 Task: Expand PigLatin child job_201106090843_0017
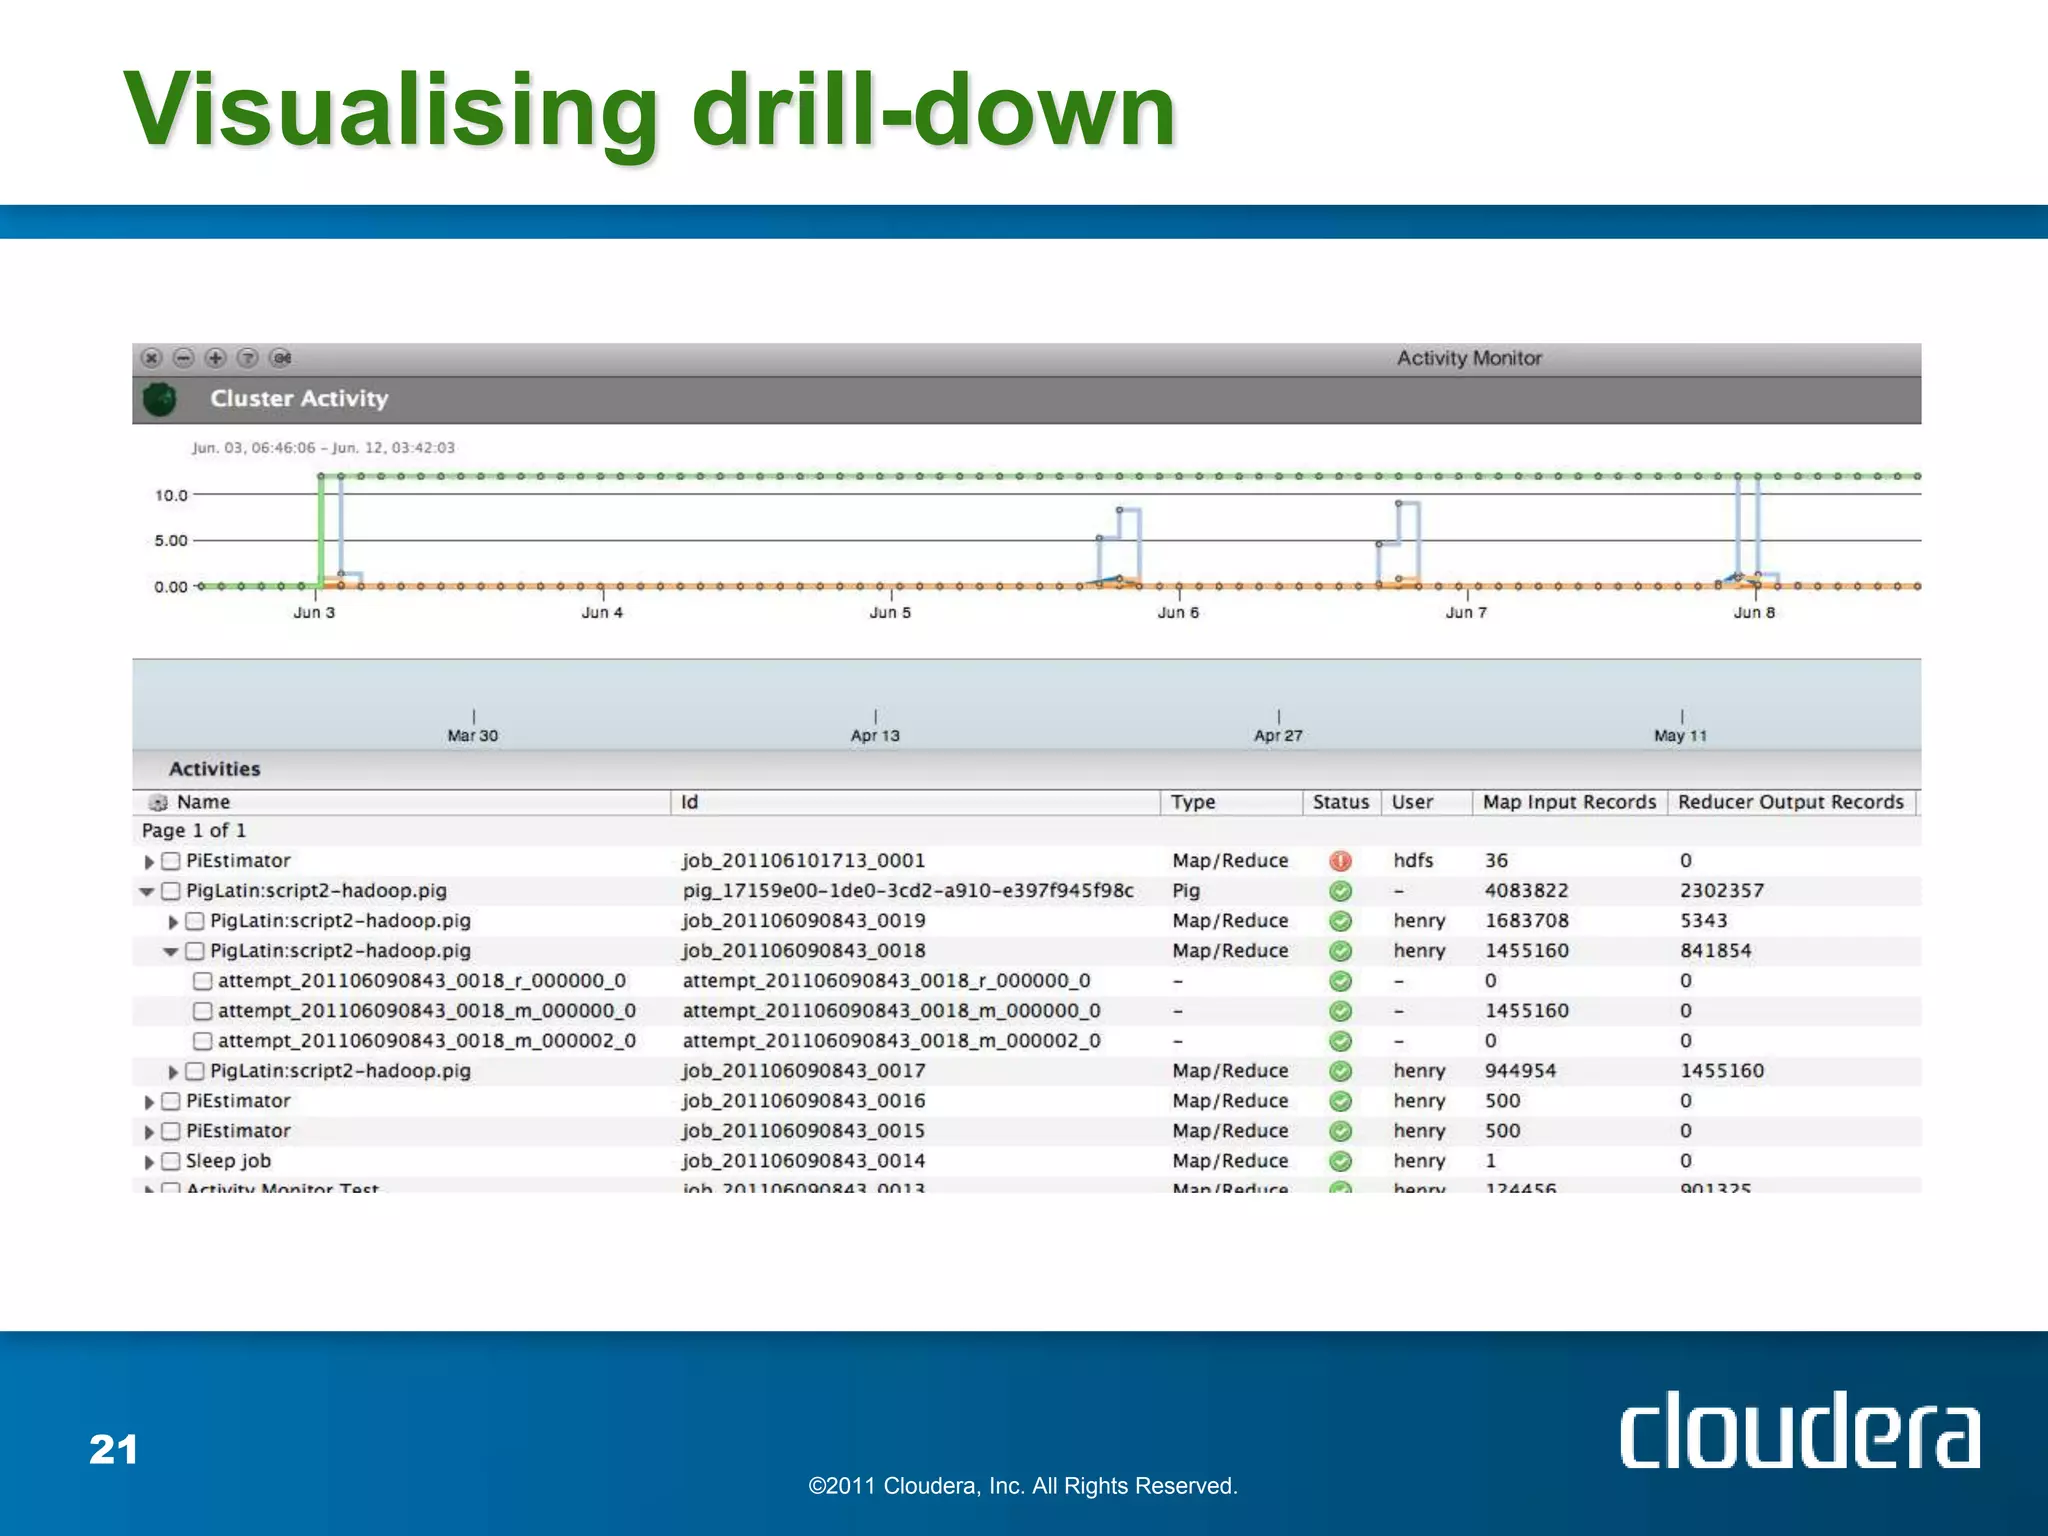click(x=173, y=1072)
